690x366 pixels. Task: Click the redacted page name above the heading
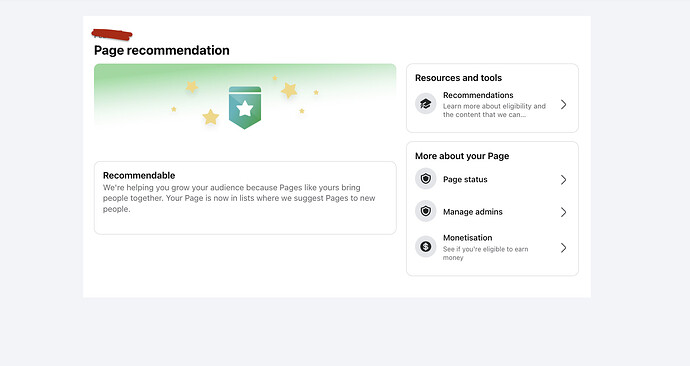point(112,34)
